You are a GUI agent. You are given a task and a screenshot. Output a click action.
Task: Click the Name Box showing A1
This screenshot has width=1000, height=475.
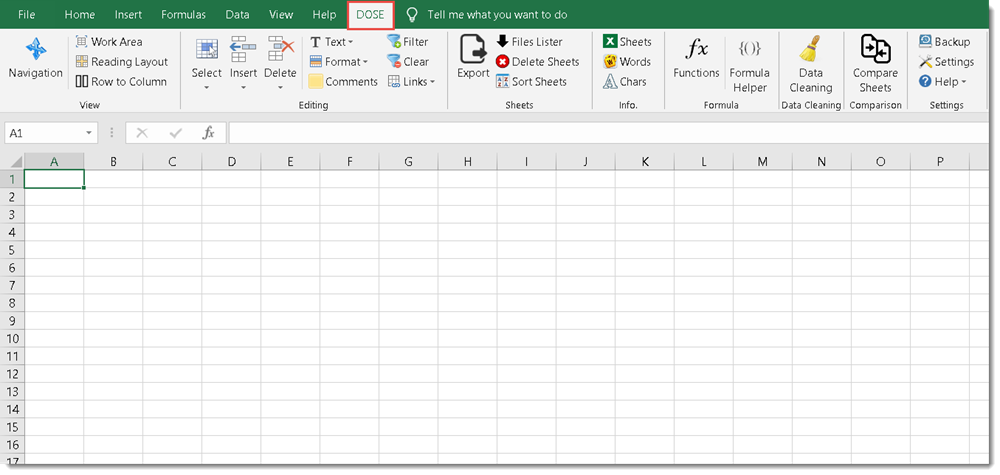click(43, 133)
